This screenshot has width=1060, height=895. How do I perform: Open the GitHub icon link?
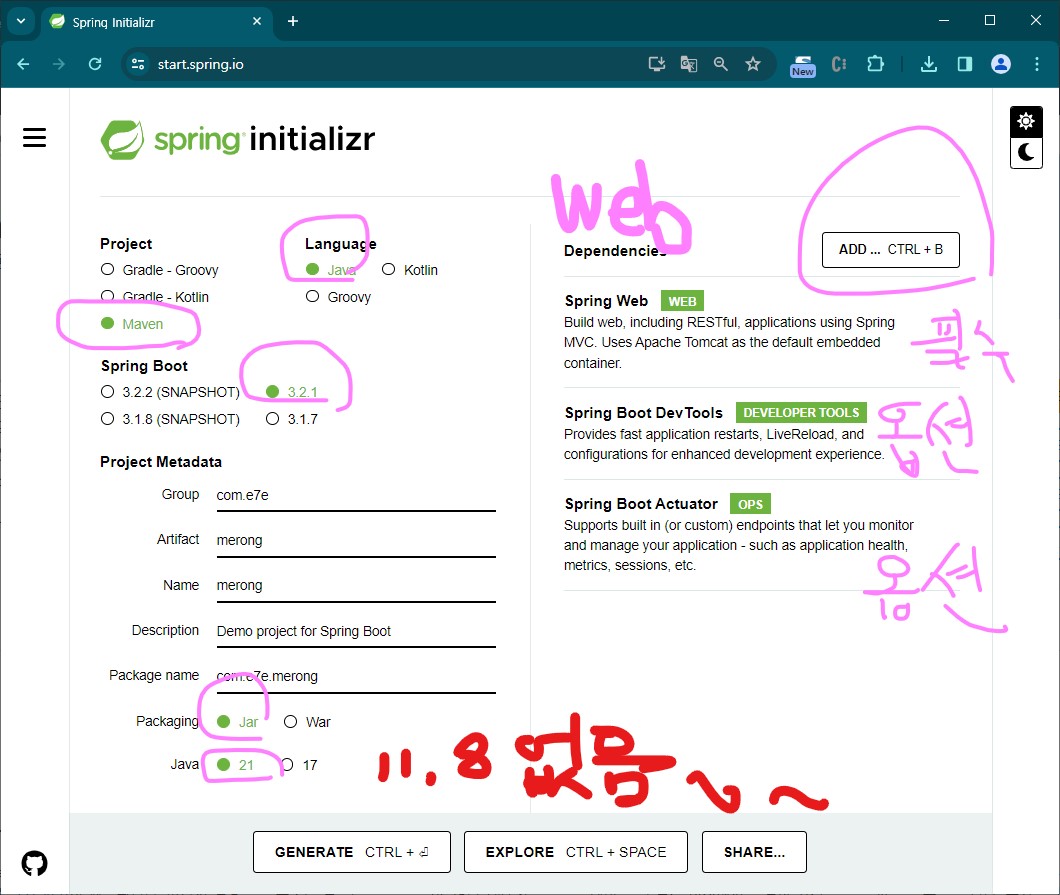click(34, 863)
